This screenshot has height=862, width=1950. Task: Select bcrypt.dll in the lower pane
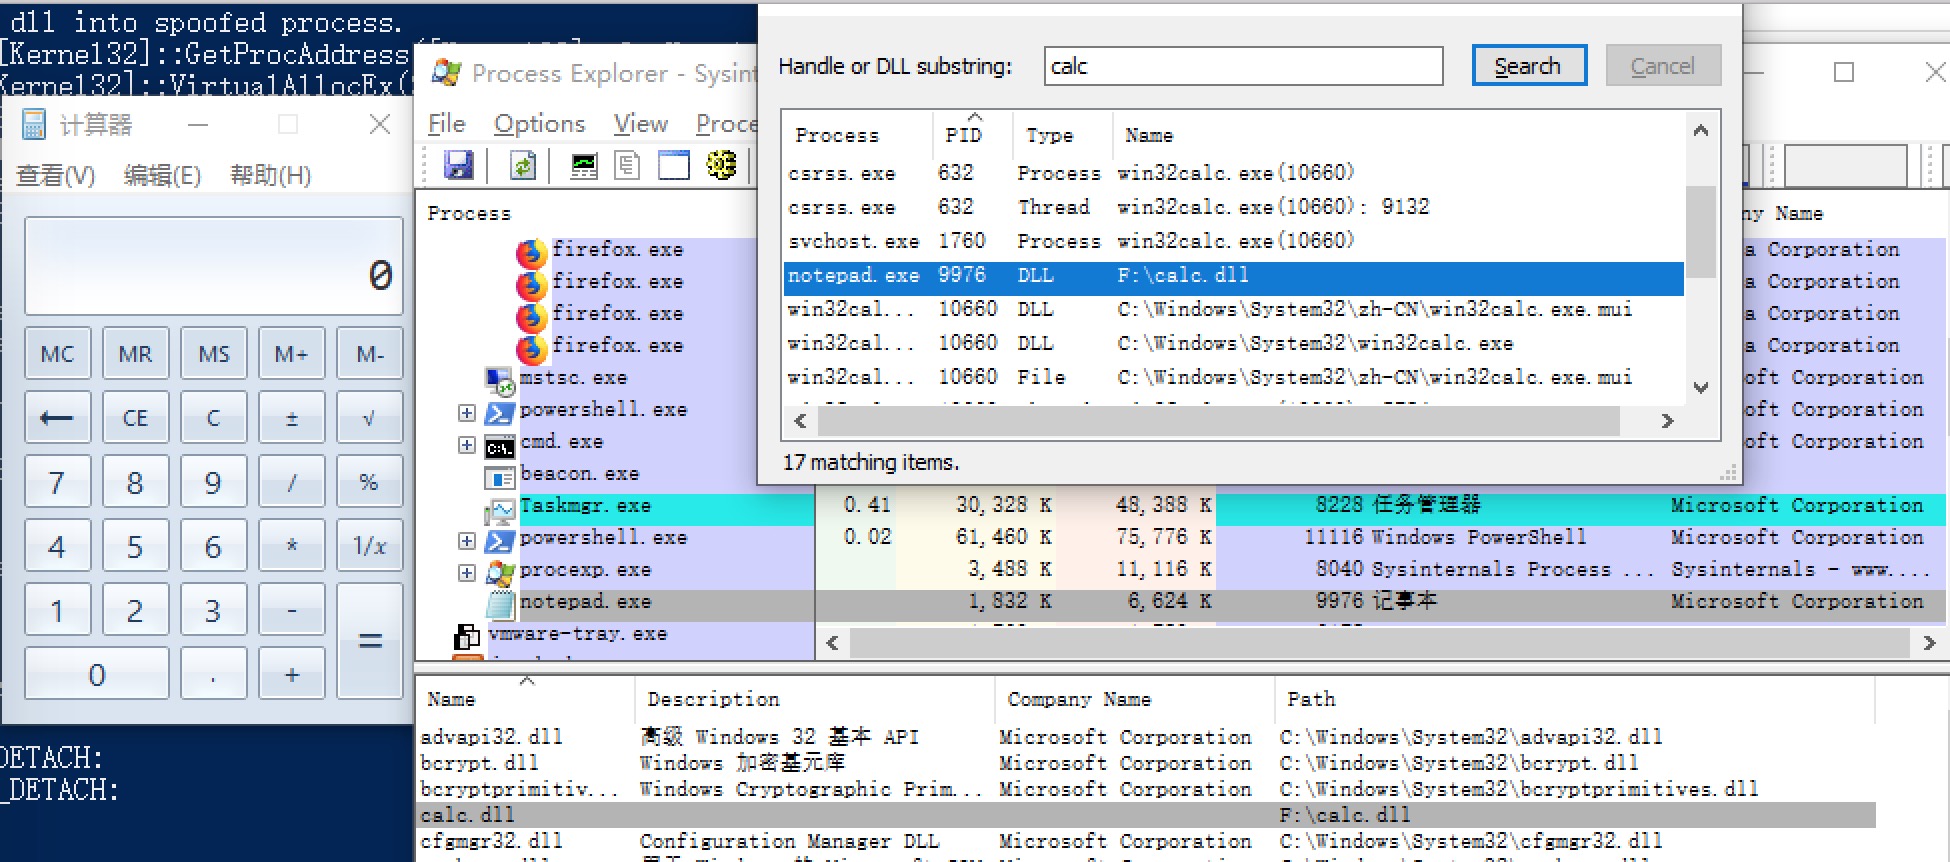tap(1146, 763)
